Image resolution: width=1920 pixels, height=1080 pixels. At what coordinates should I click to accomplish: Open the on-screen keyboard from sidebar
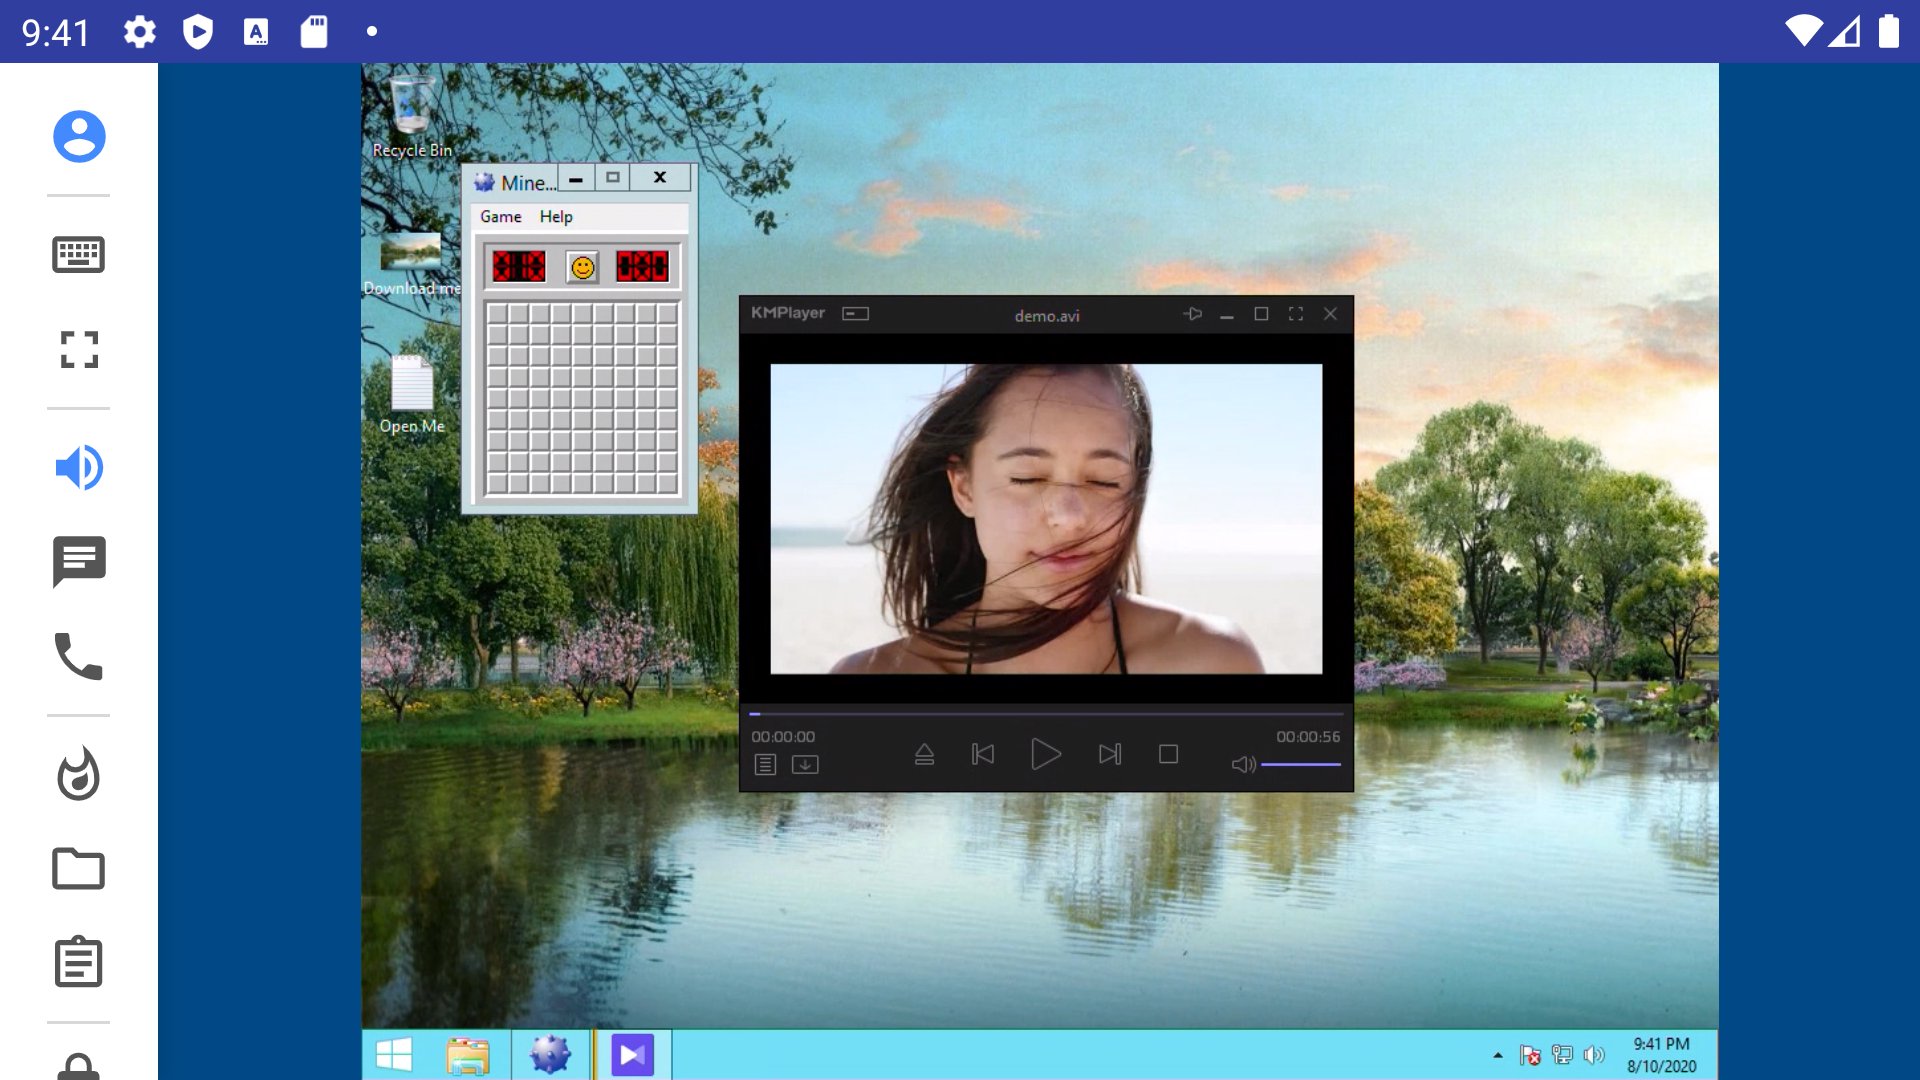click(79, 255)
